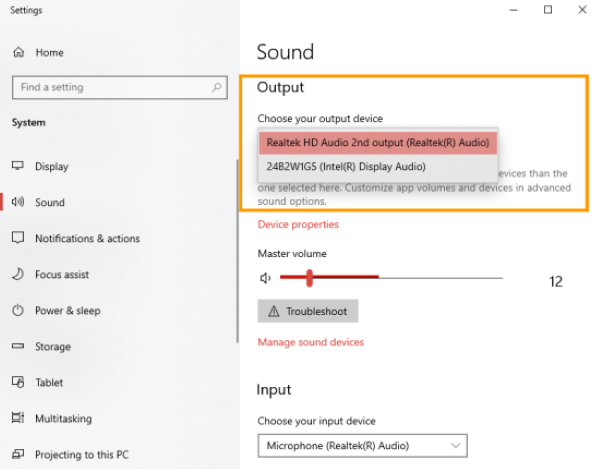Click the search magnifier icon

pyautogui.click(x=218, y=88)
